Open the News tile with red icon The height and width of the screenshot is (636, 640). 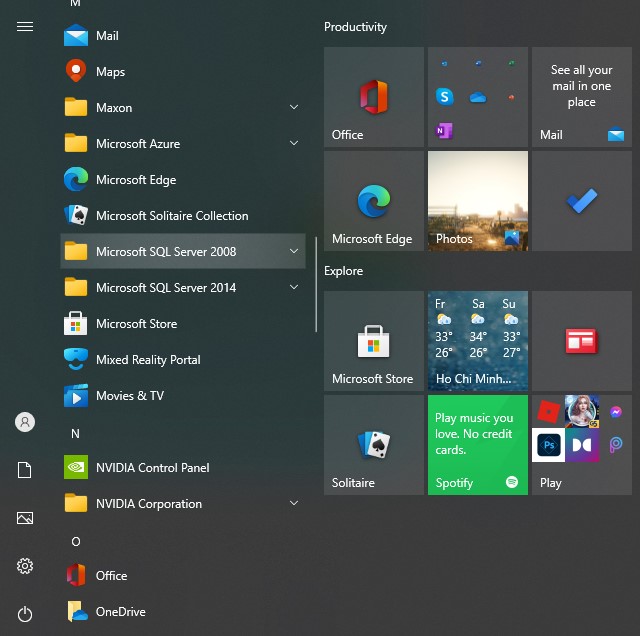coord(581,341)
